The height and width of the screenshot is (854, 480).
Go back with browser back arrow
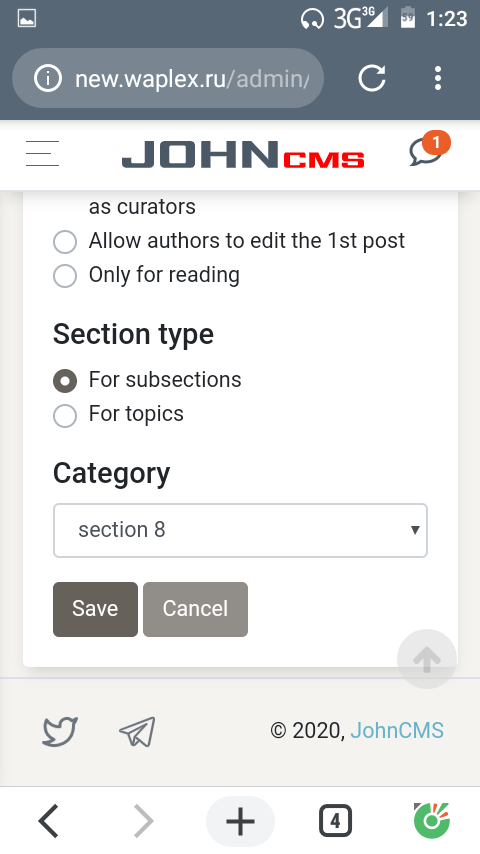[48, 821]
